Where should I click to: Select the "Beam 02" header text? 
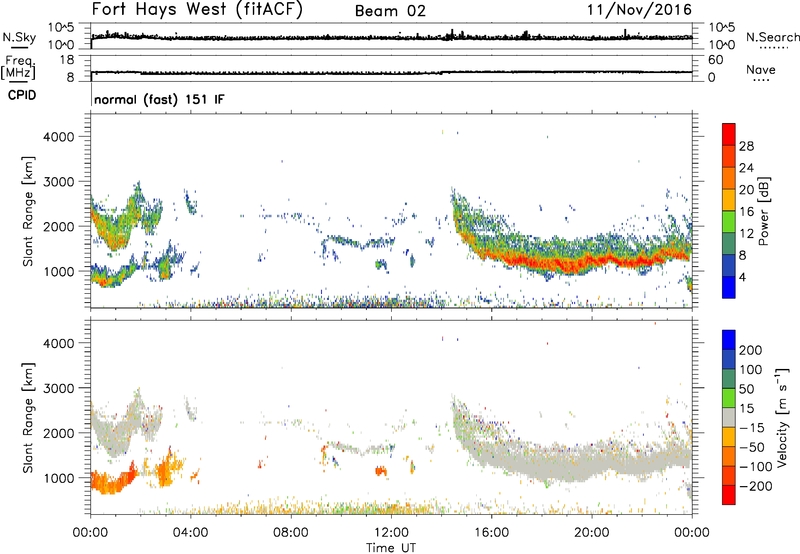click(390, 11)
